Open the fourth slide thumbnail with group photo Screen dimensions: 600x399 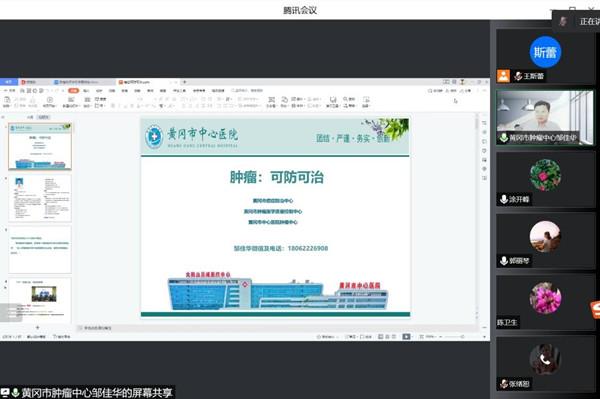coord(40,300)
